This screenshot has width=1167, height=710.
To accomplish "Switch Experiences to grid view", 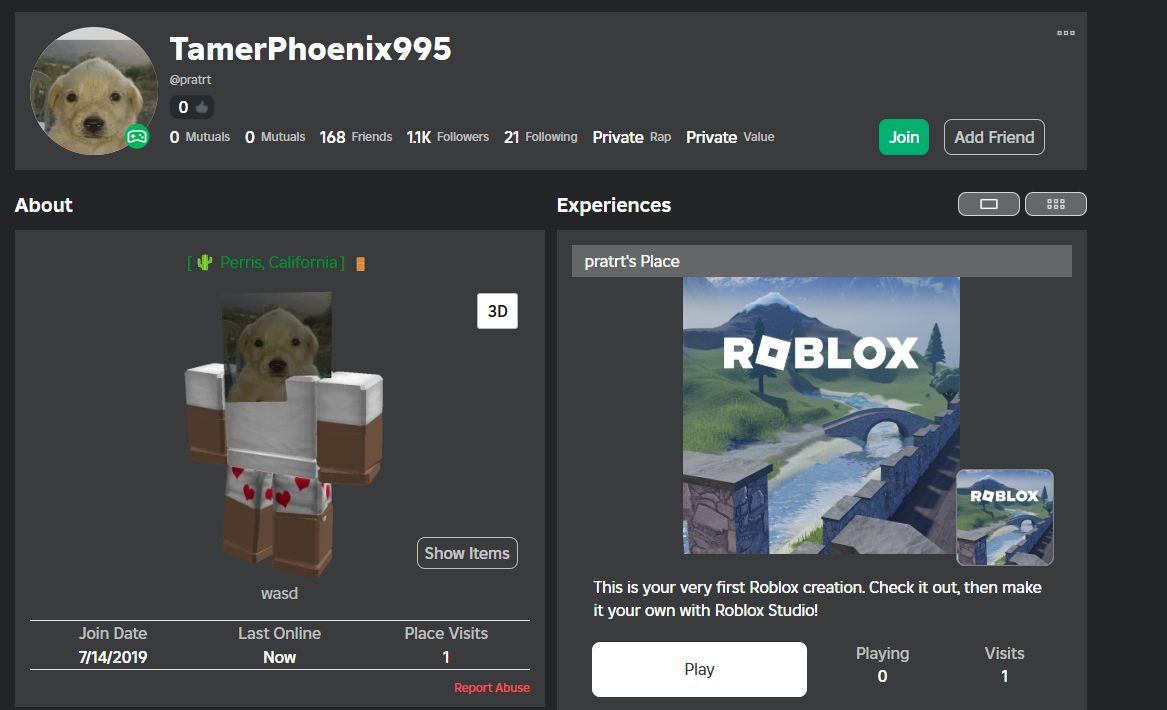I will [1055, 204].
